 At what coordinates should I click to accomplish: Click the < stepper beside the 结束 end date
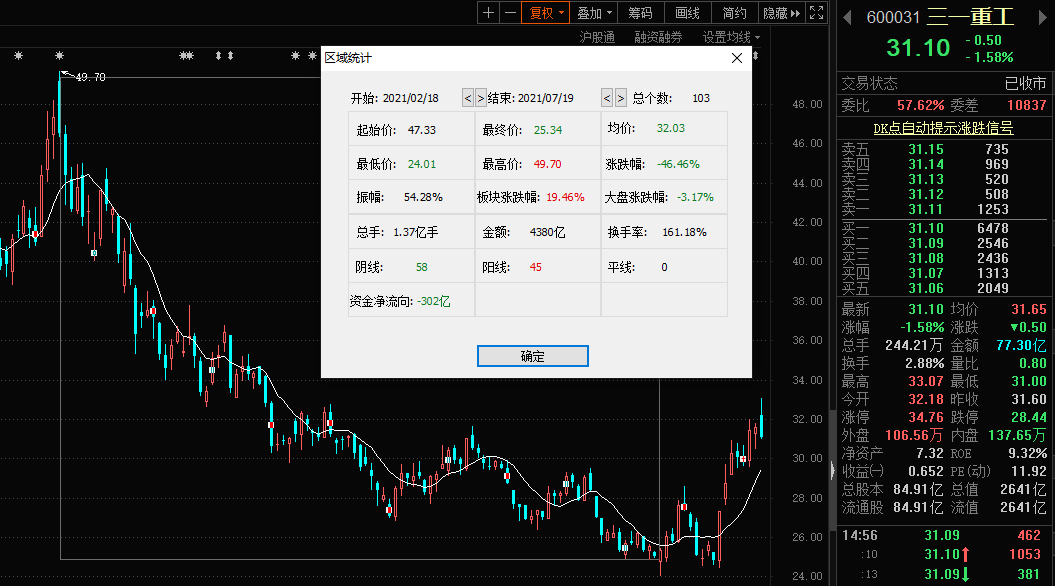(607, 98)
